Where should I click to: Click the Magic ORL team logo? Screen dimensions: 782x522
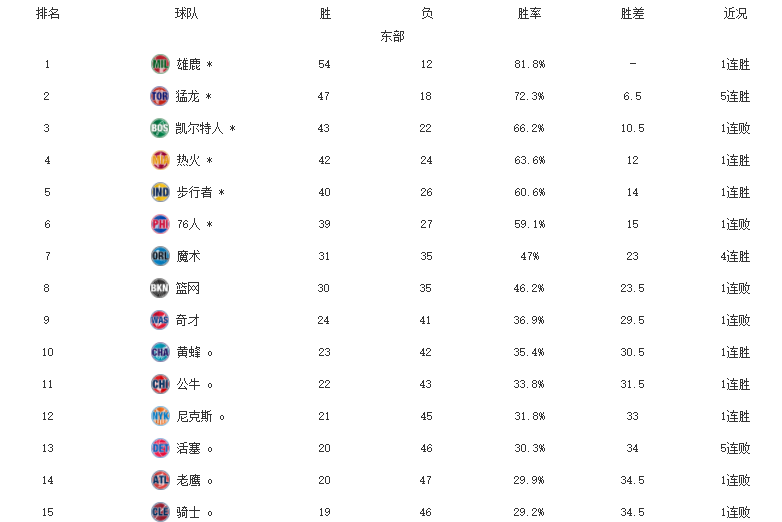click(x=160, y=256)
